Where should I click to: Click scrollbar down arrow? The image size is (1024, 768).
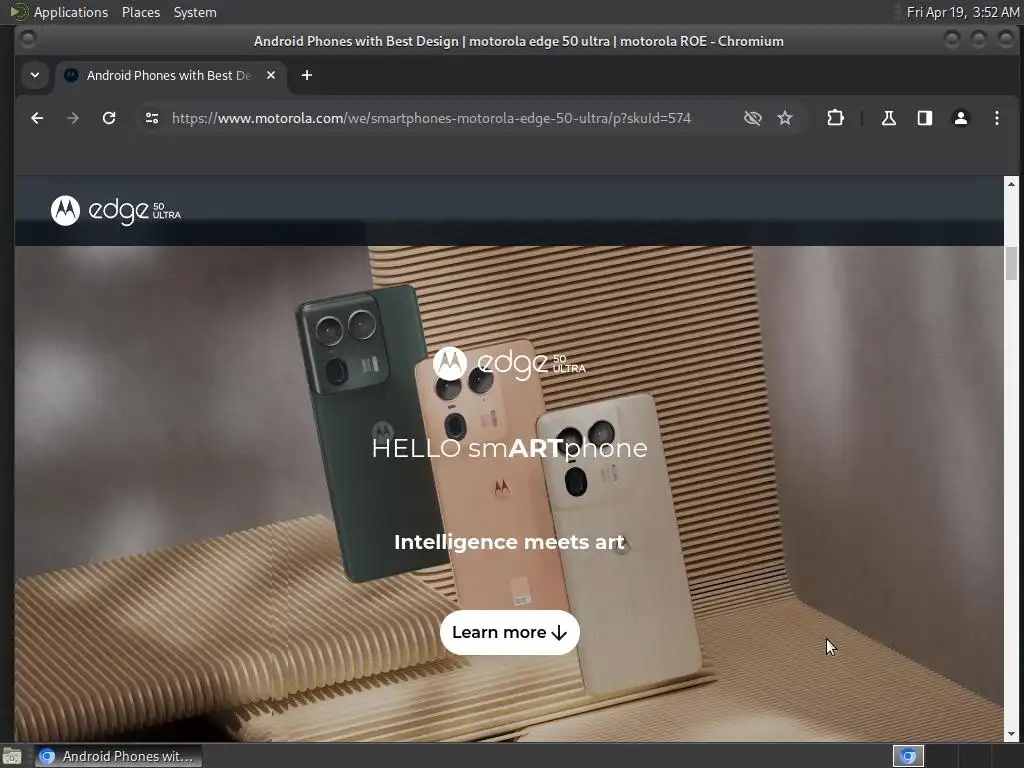click(x=1011, y=734)
